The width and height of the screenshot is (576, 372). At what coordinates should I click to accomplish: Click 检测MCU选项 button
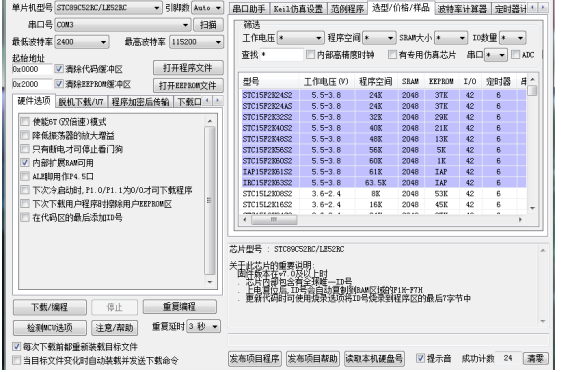(50, 328)
